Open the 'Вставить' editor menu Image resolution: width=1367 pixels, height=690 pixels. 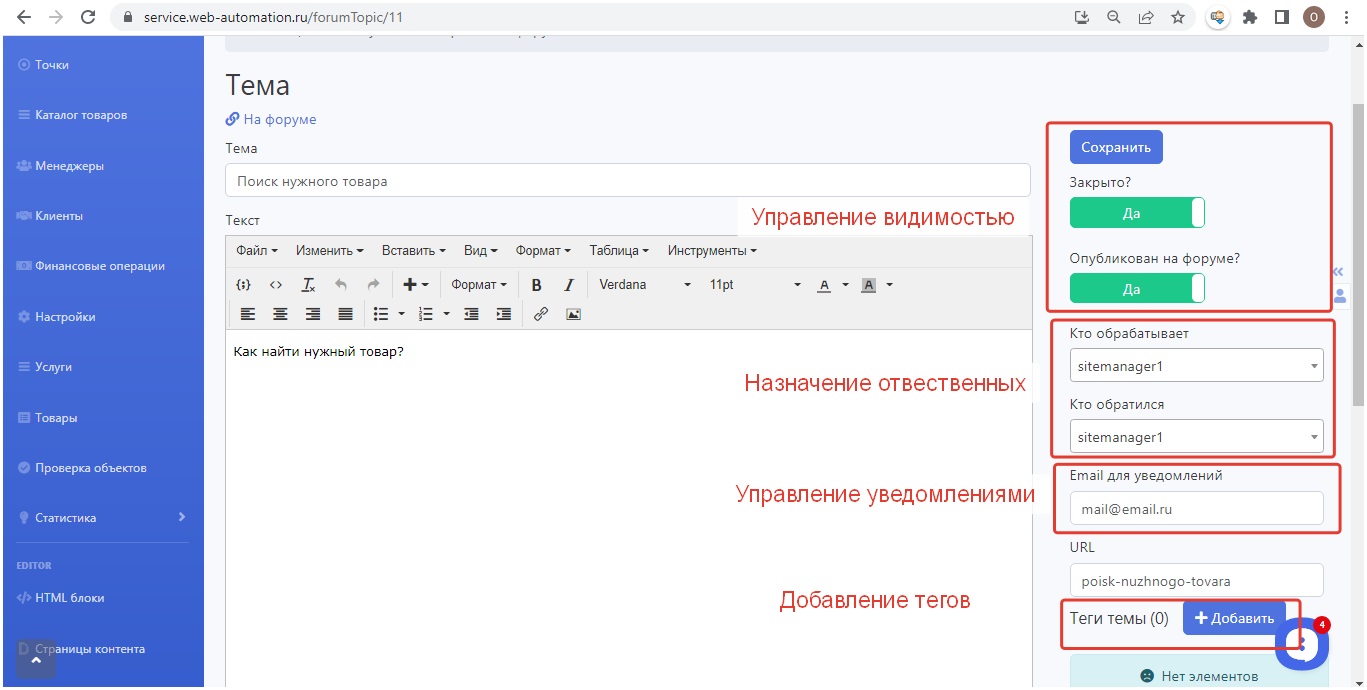click(413, 251)
